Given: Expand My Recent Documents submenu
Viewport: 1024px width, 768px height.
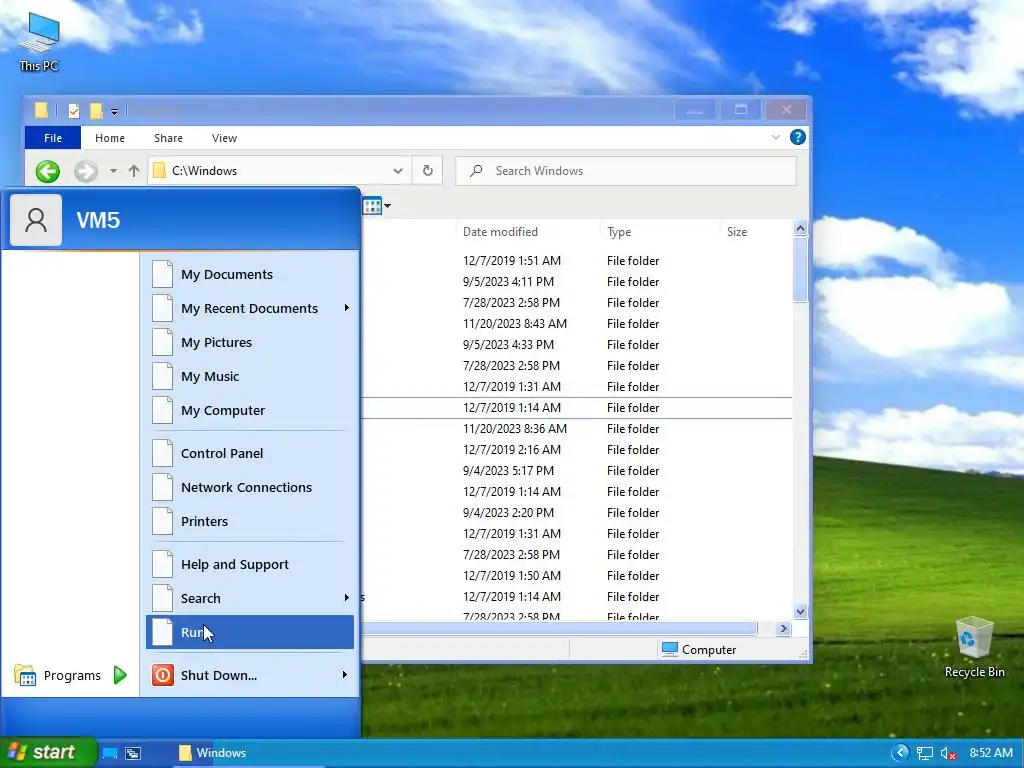Looking at the screenshot, I should (347, 308).
